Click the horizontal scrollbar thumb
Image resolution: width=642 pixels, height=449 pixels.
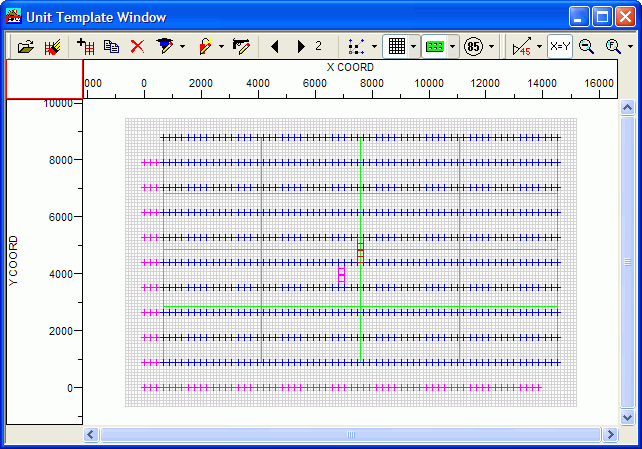(x=350, y=434)
